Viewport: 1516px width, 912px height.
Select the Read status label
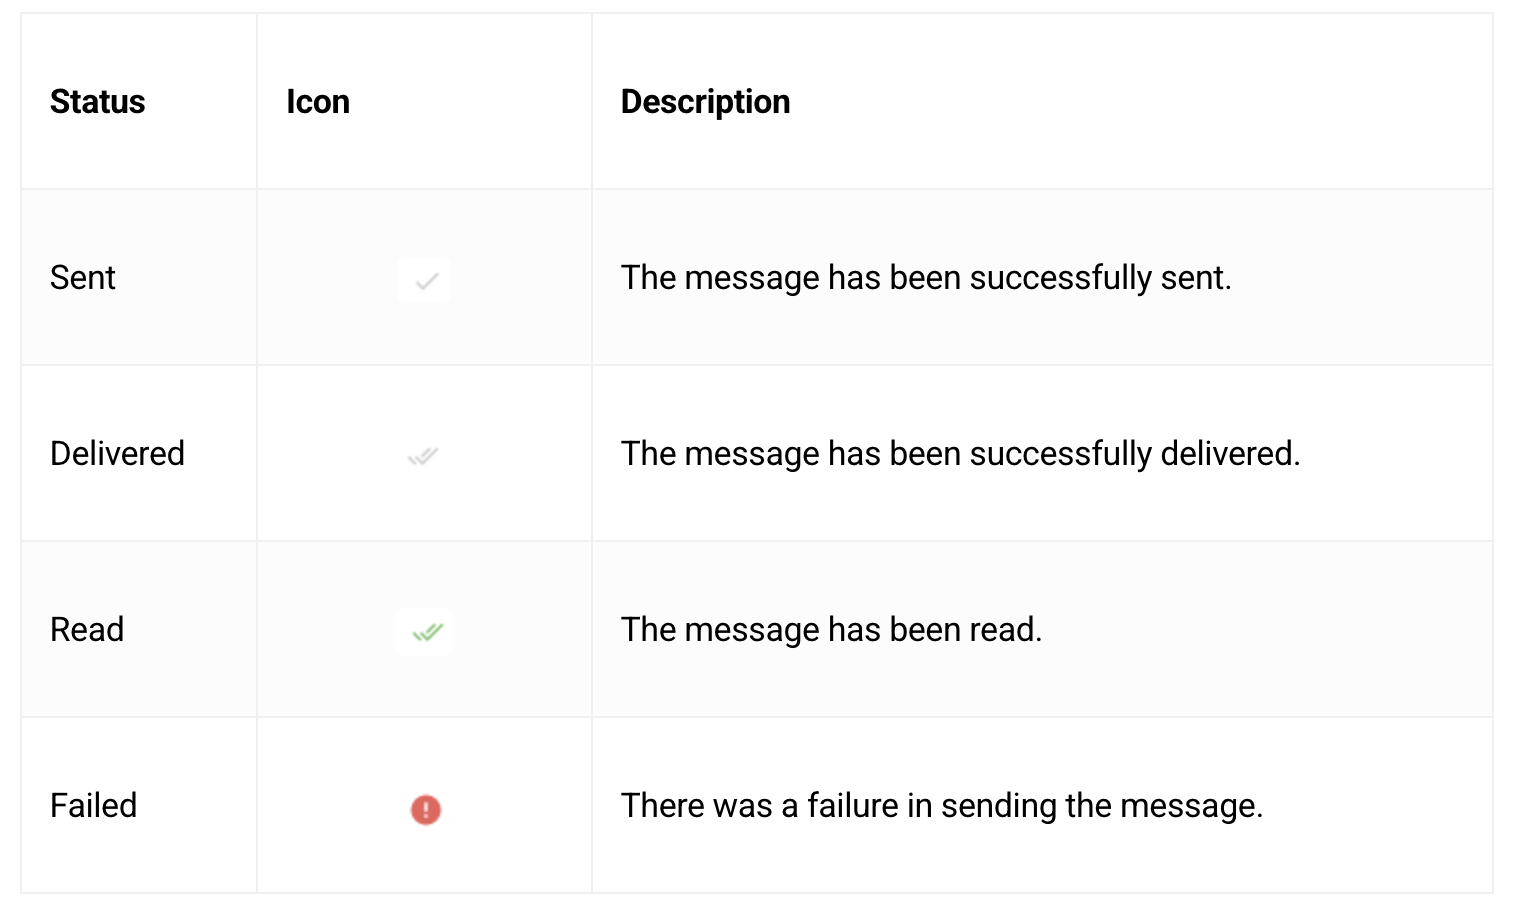[87, 630]
